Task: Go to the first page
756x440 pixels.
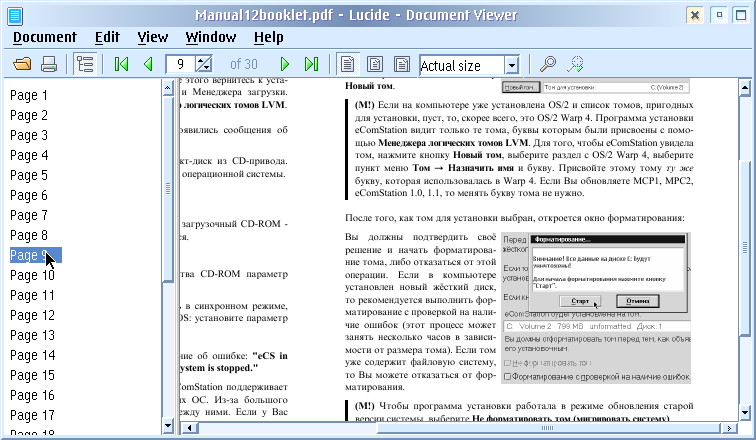Action: coord(121,64)
